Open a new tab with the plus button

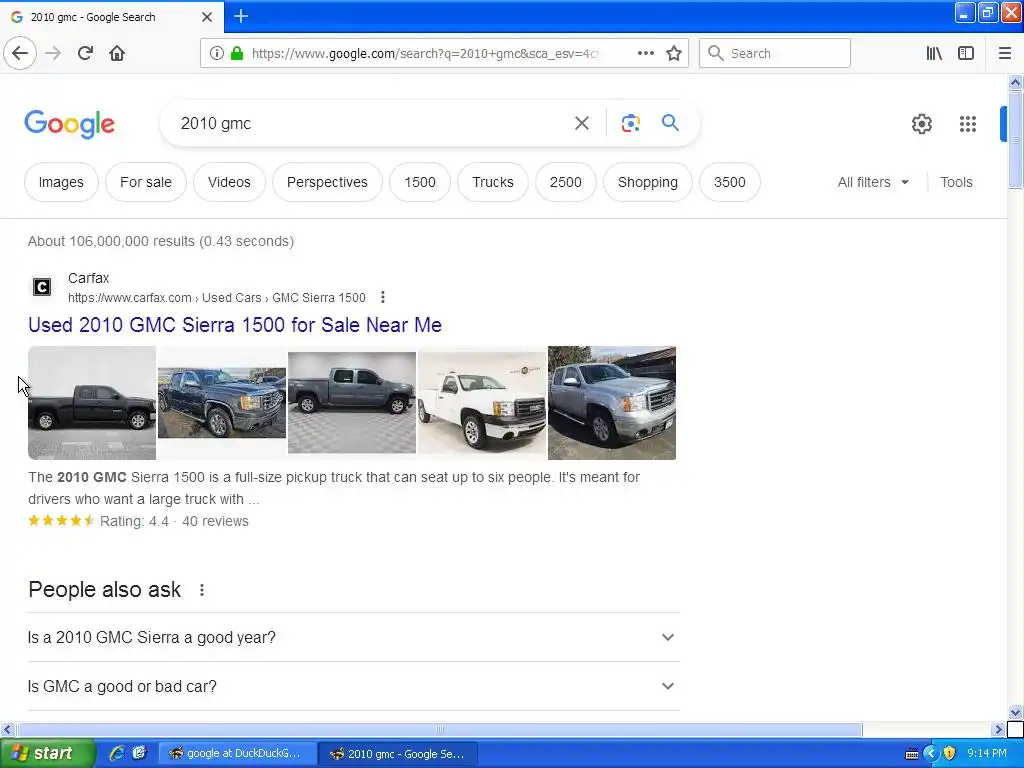pos(241,16)
